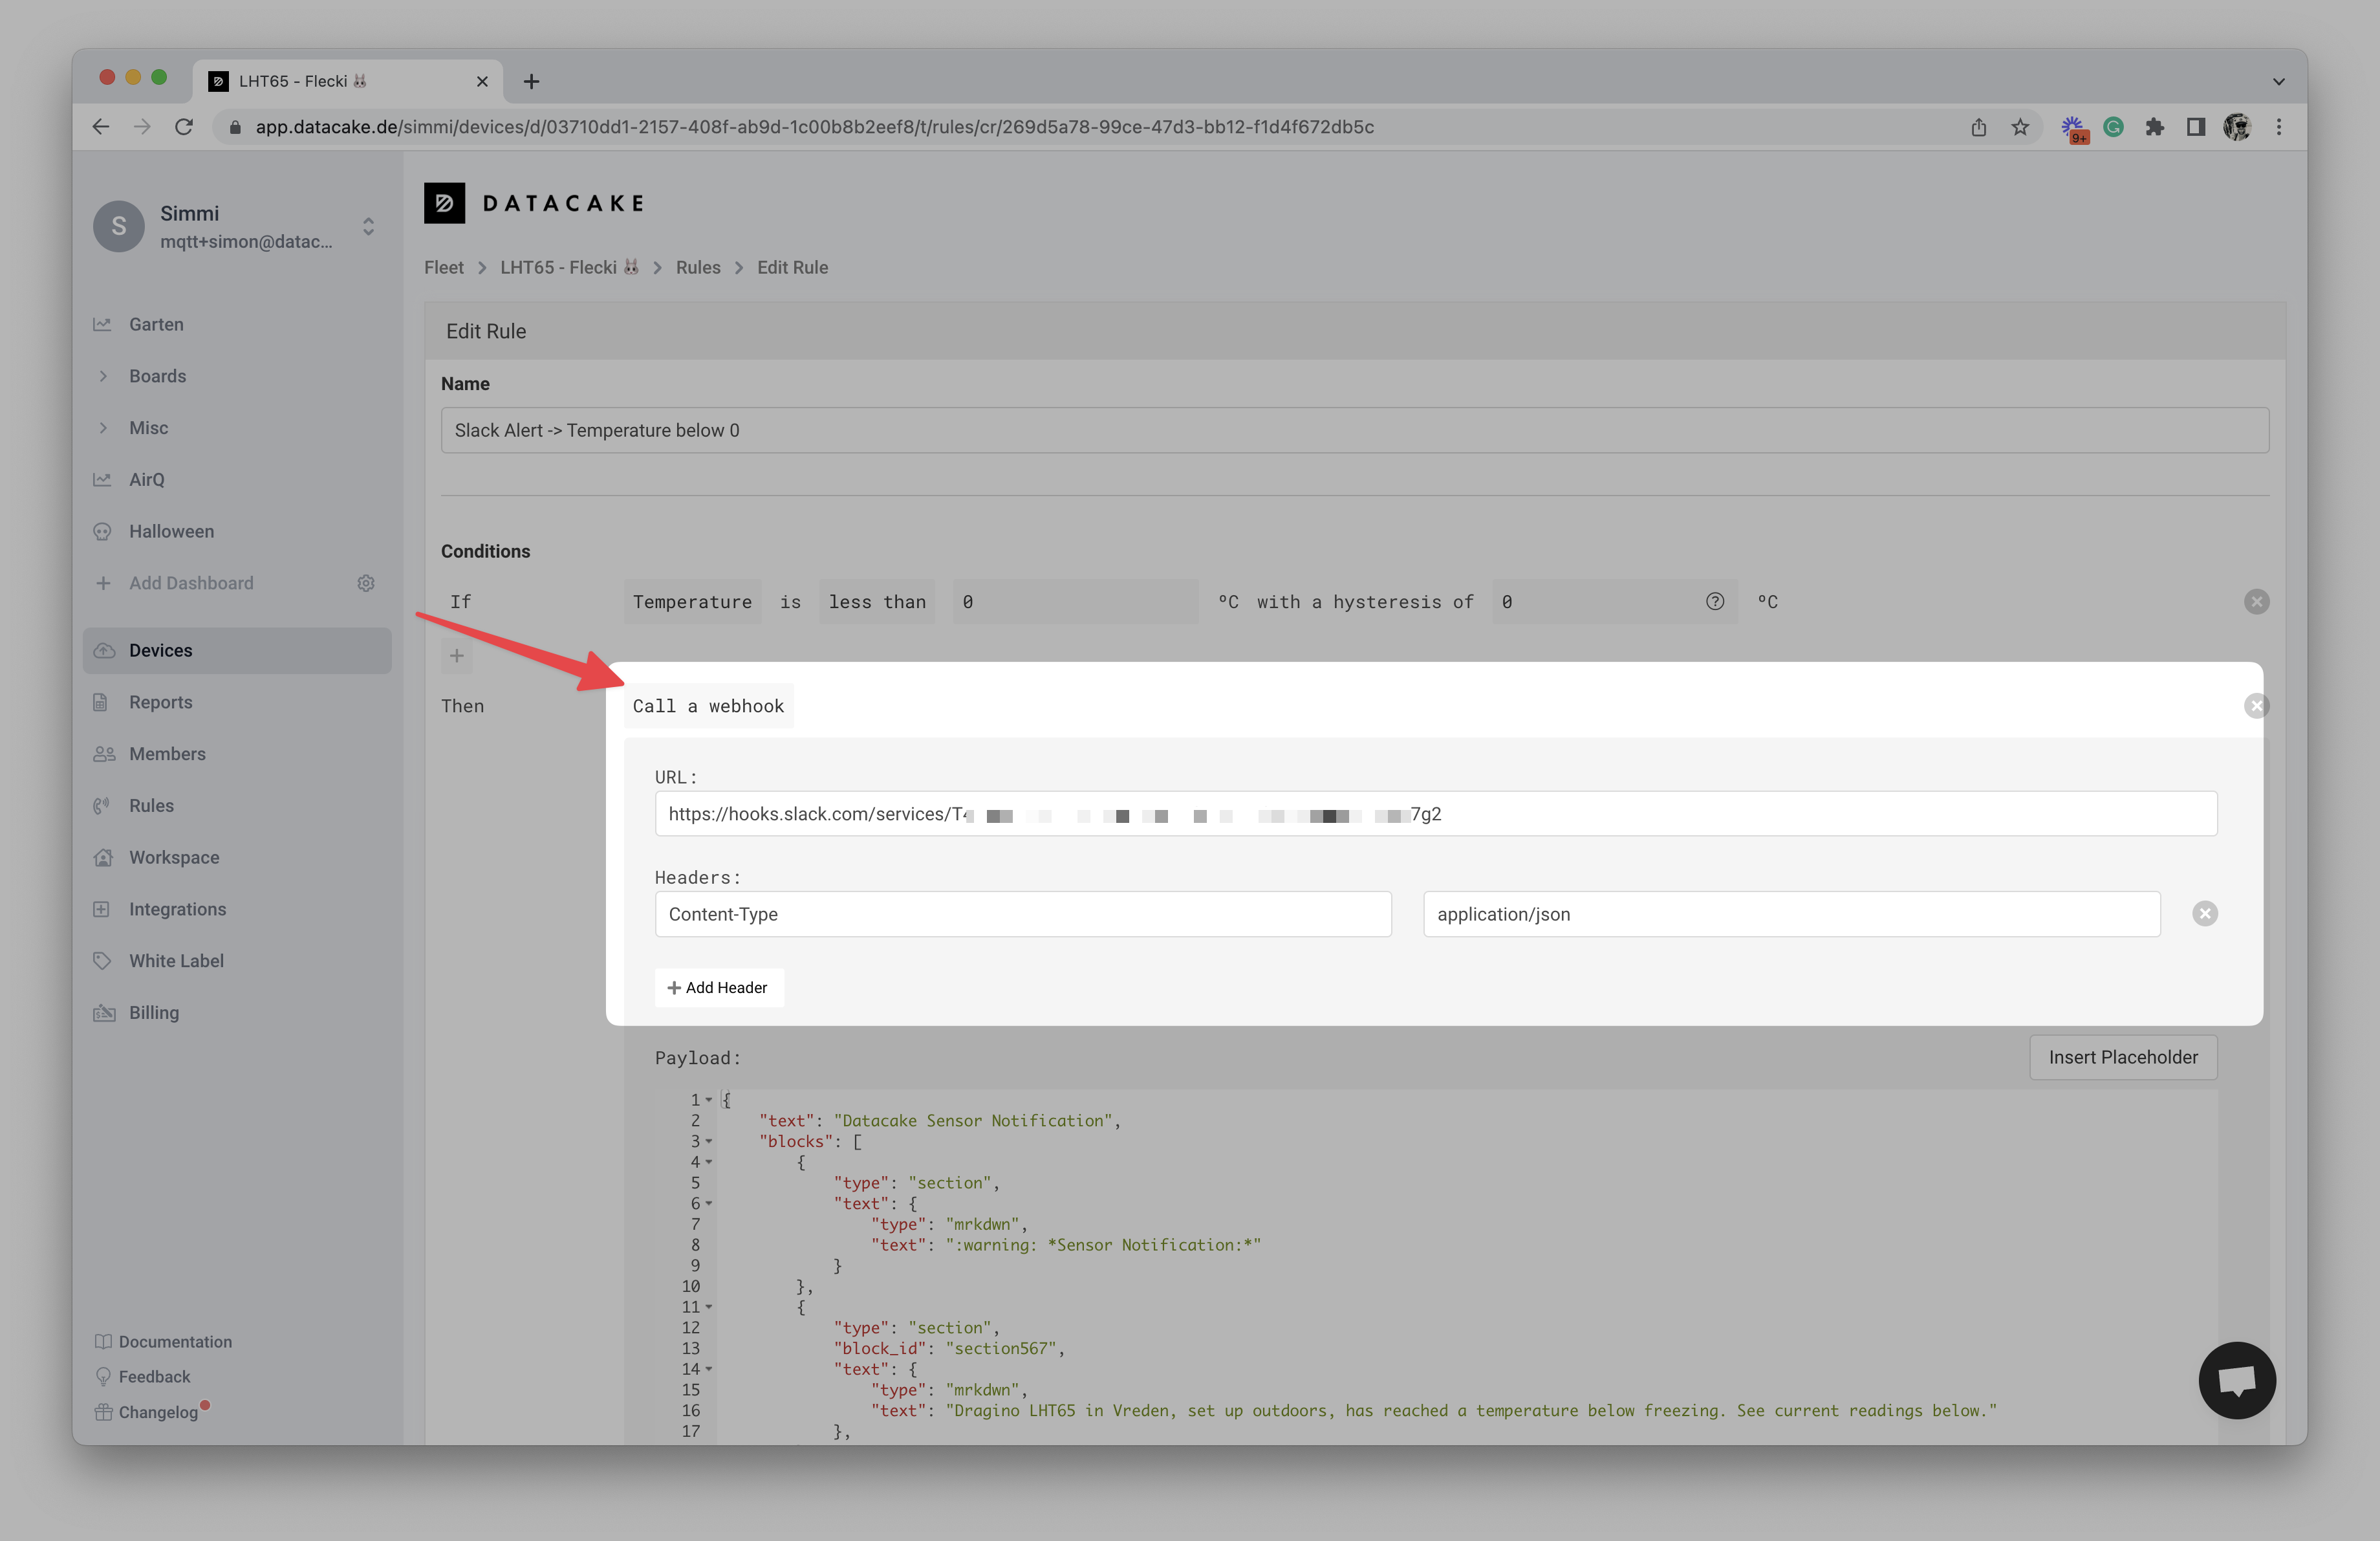The width and height of the screenshot is (2380, 1541).
Task: Add a new condition with plus icon
Action: coord(457,656)
